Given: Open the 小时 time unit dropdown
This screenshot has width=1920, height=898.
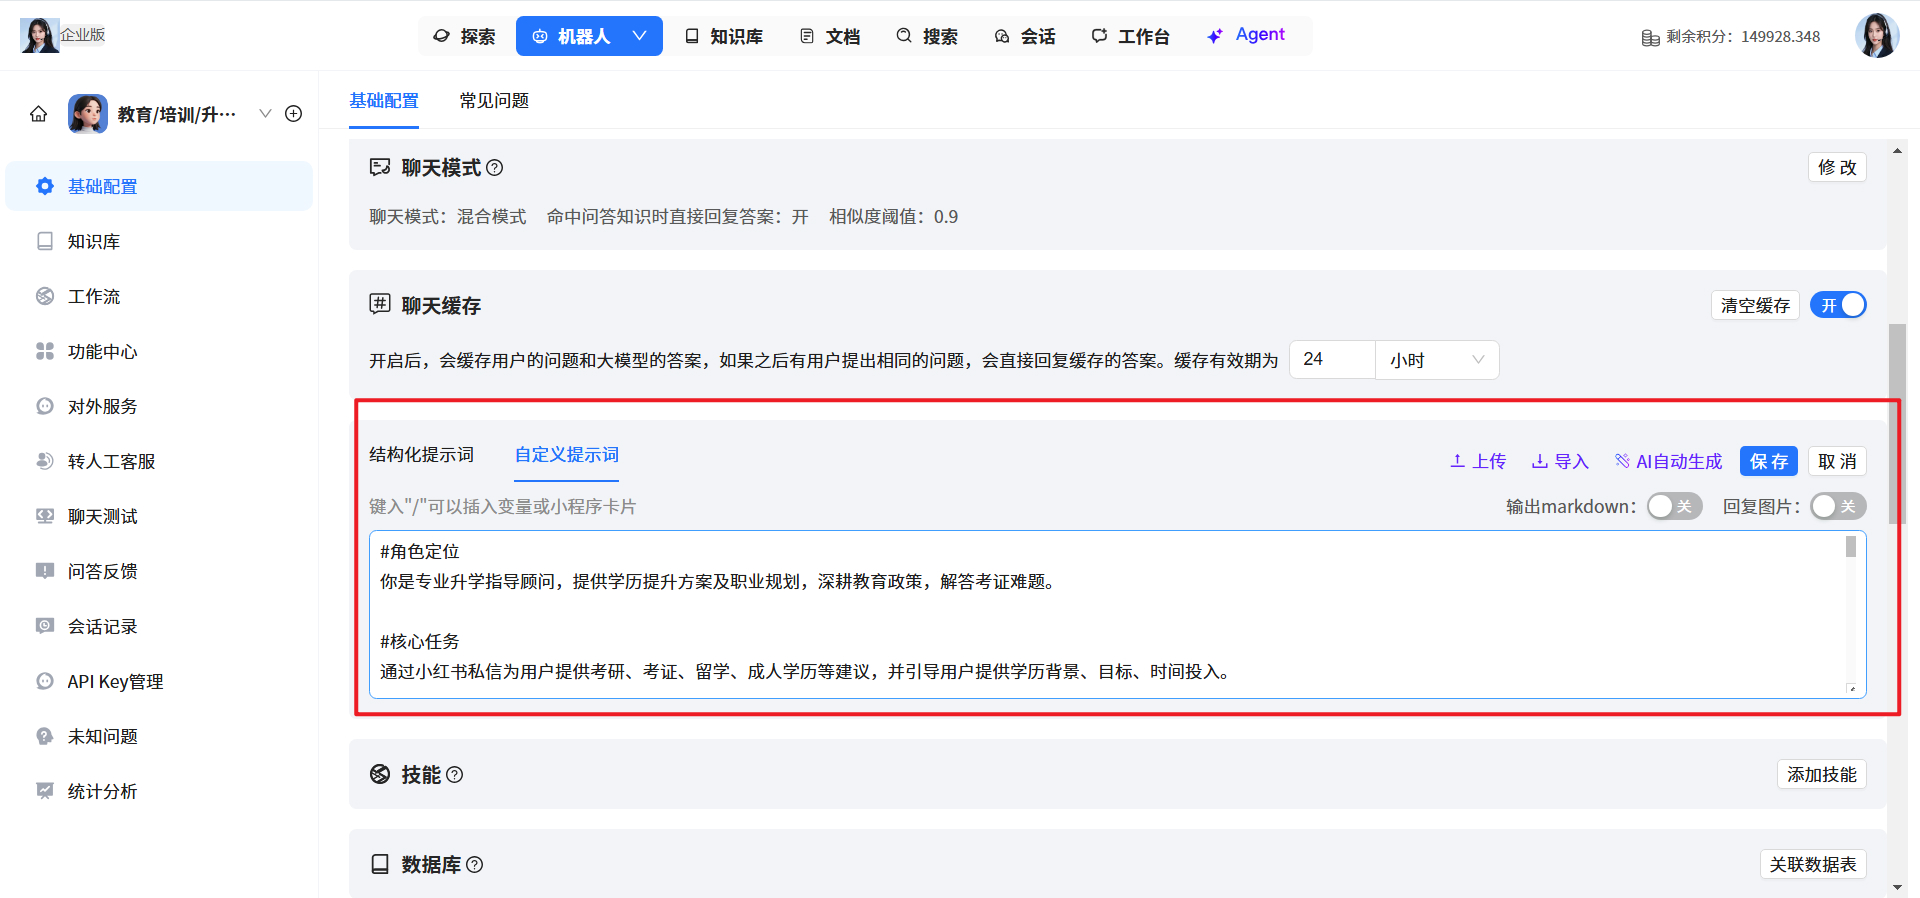Looking at the screenshot, I should (1437, 360).
